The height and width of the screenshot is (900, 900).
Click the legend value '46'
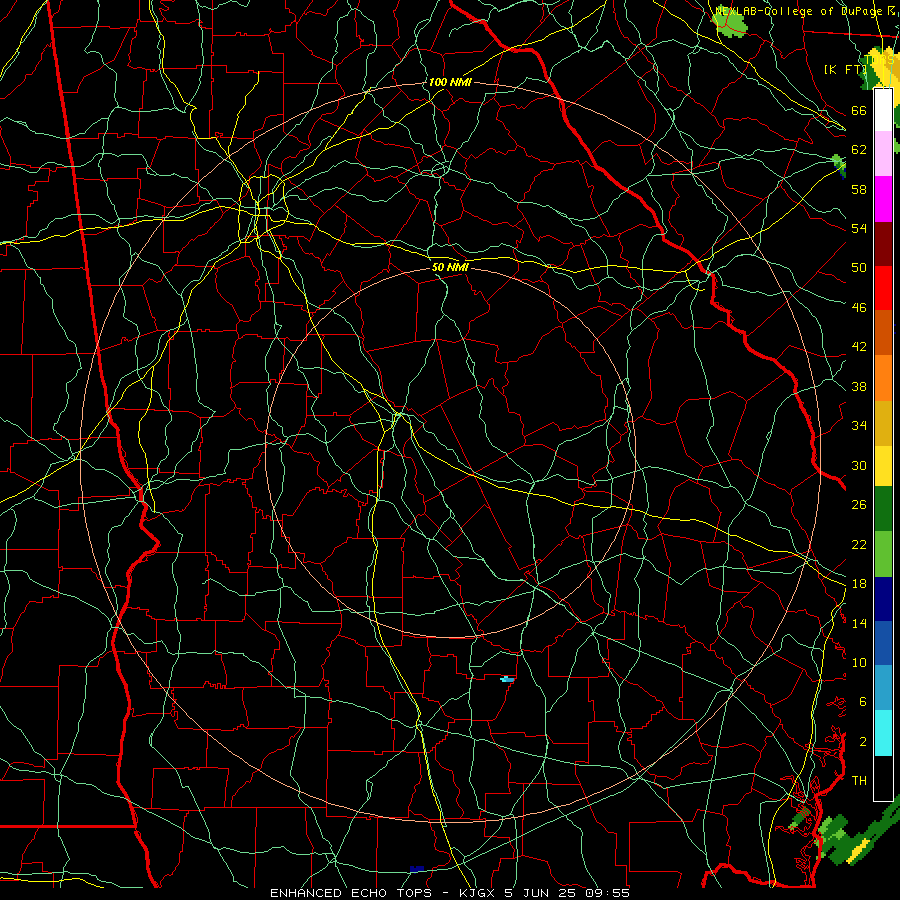click(859, 308)
